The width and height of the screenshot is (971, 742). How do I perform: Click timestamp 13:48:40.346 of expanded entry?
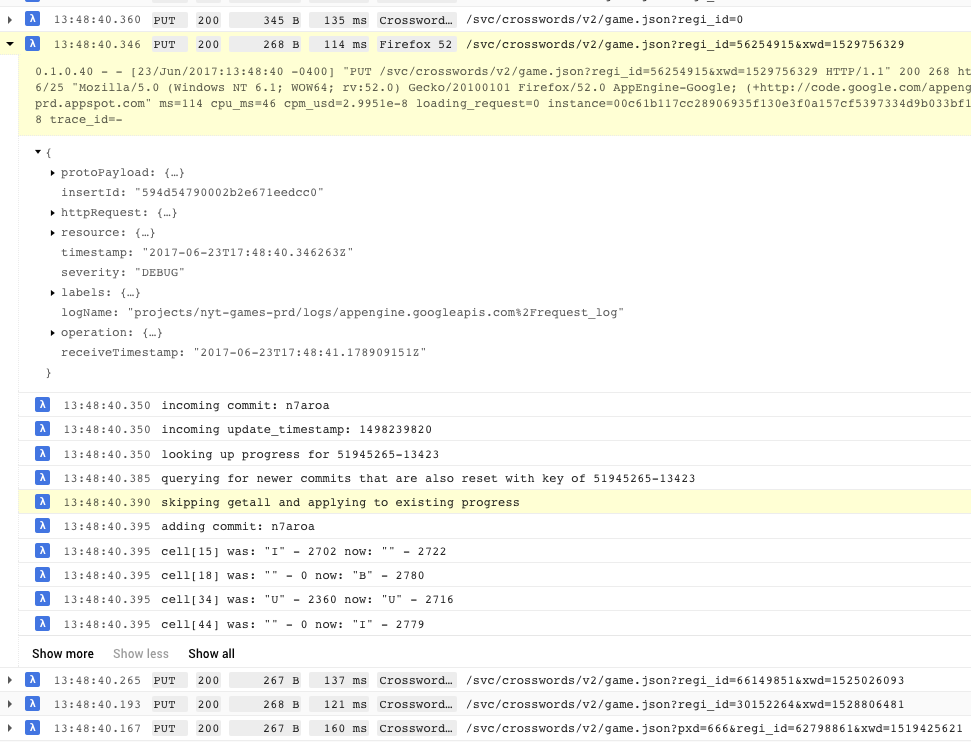coord(97,44)
